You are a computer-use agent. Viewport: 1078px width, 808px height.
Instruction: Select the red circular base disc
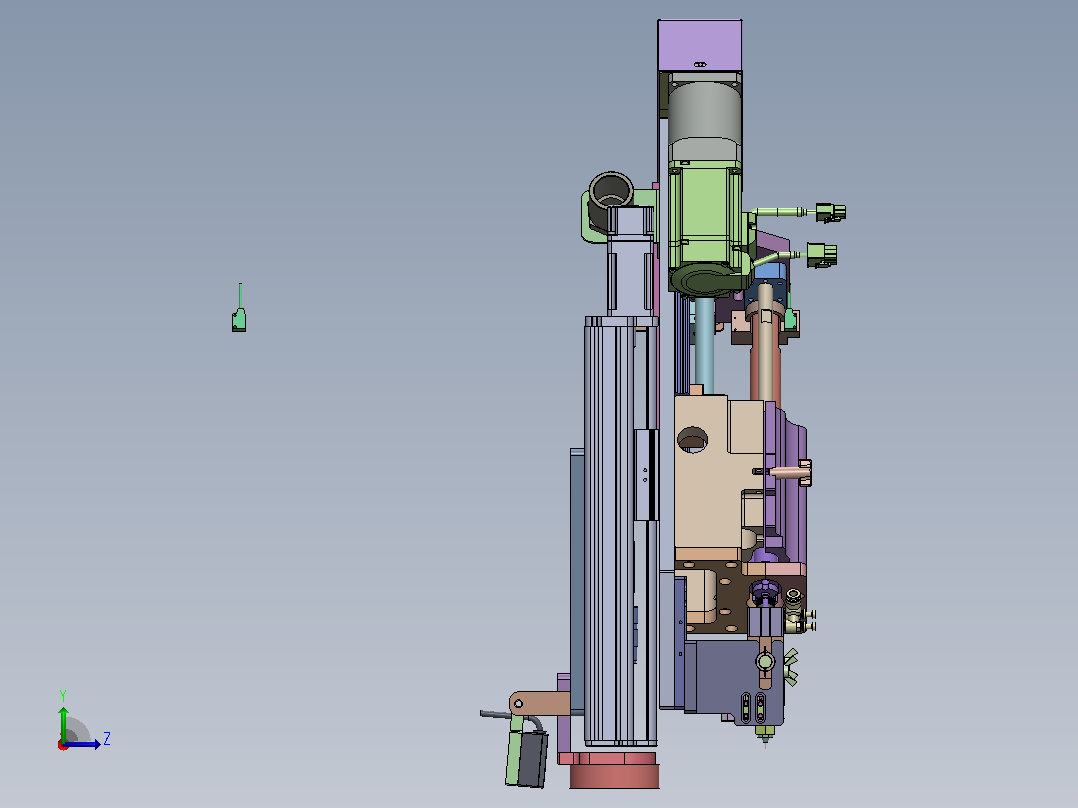pos(614,776)
